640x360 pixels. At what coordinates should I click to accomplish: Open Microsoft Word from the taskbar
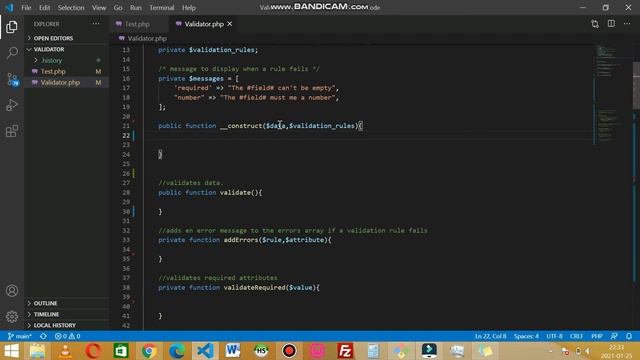tap(233, 351)
